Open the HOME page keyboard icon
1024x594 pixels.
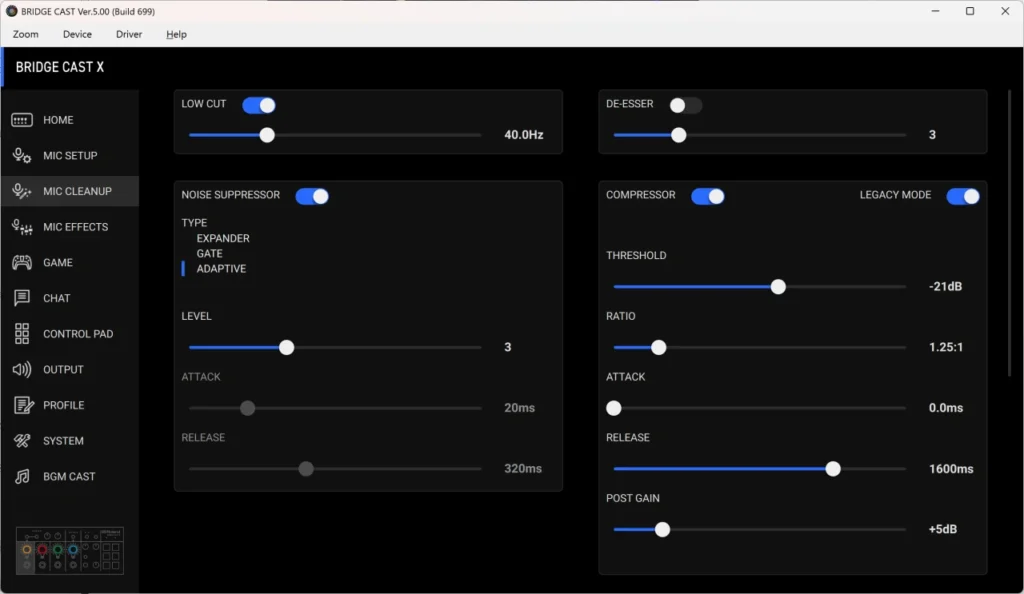(22, 120)
